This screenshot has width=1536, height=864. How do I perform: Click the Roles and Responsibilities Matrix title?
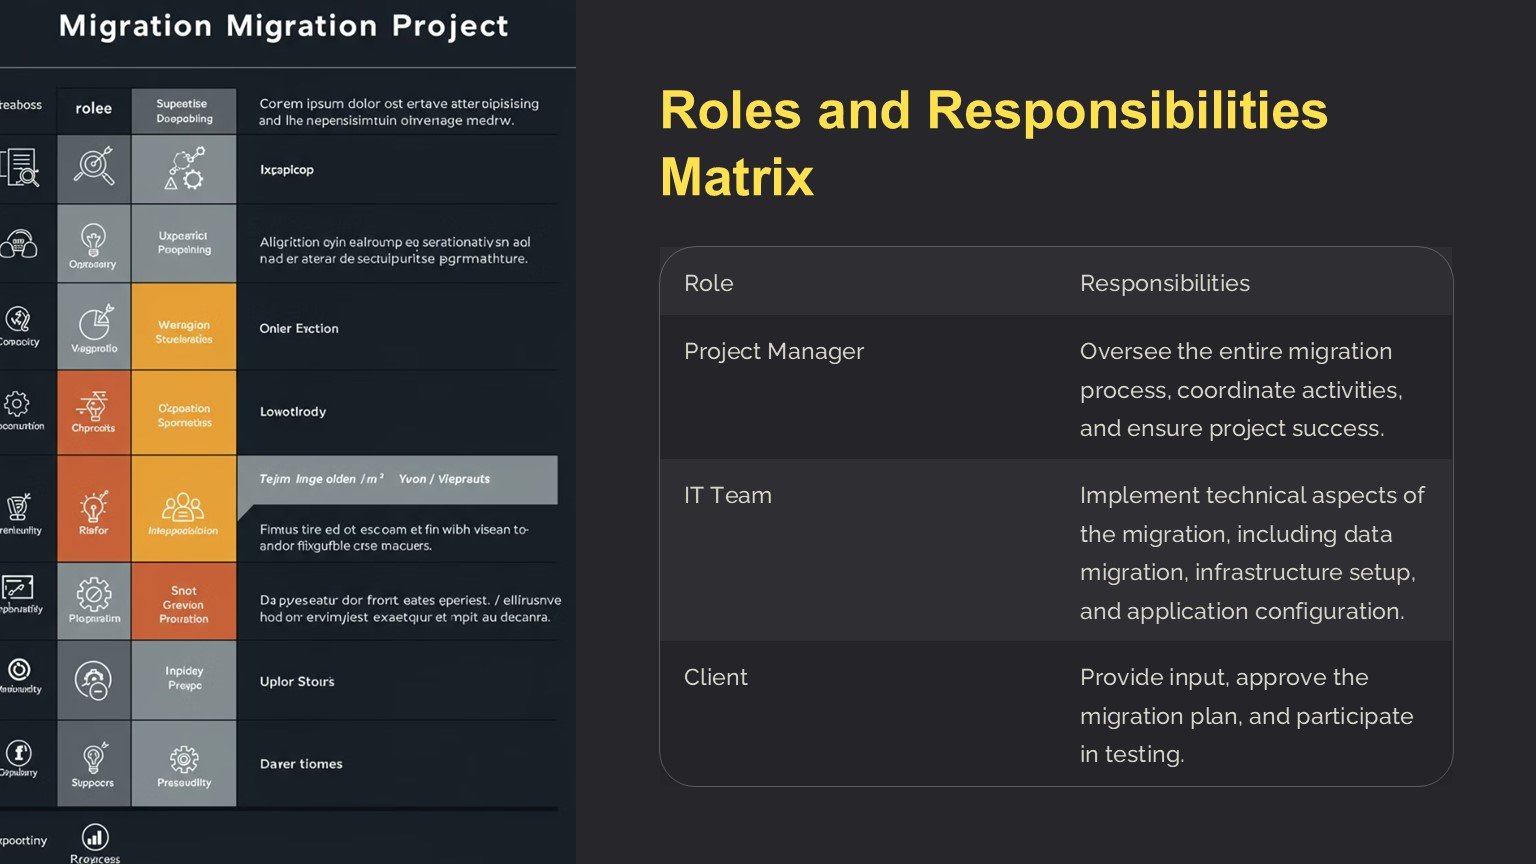[993, 143]
